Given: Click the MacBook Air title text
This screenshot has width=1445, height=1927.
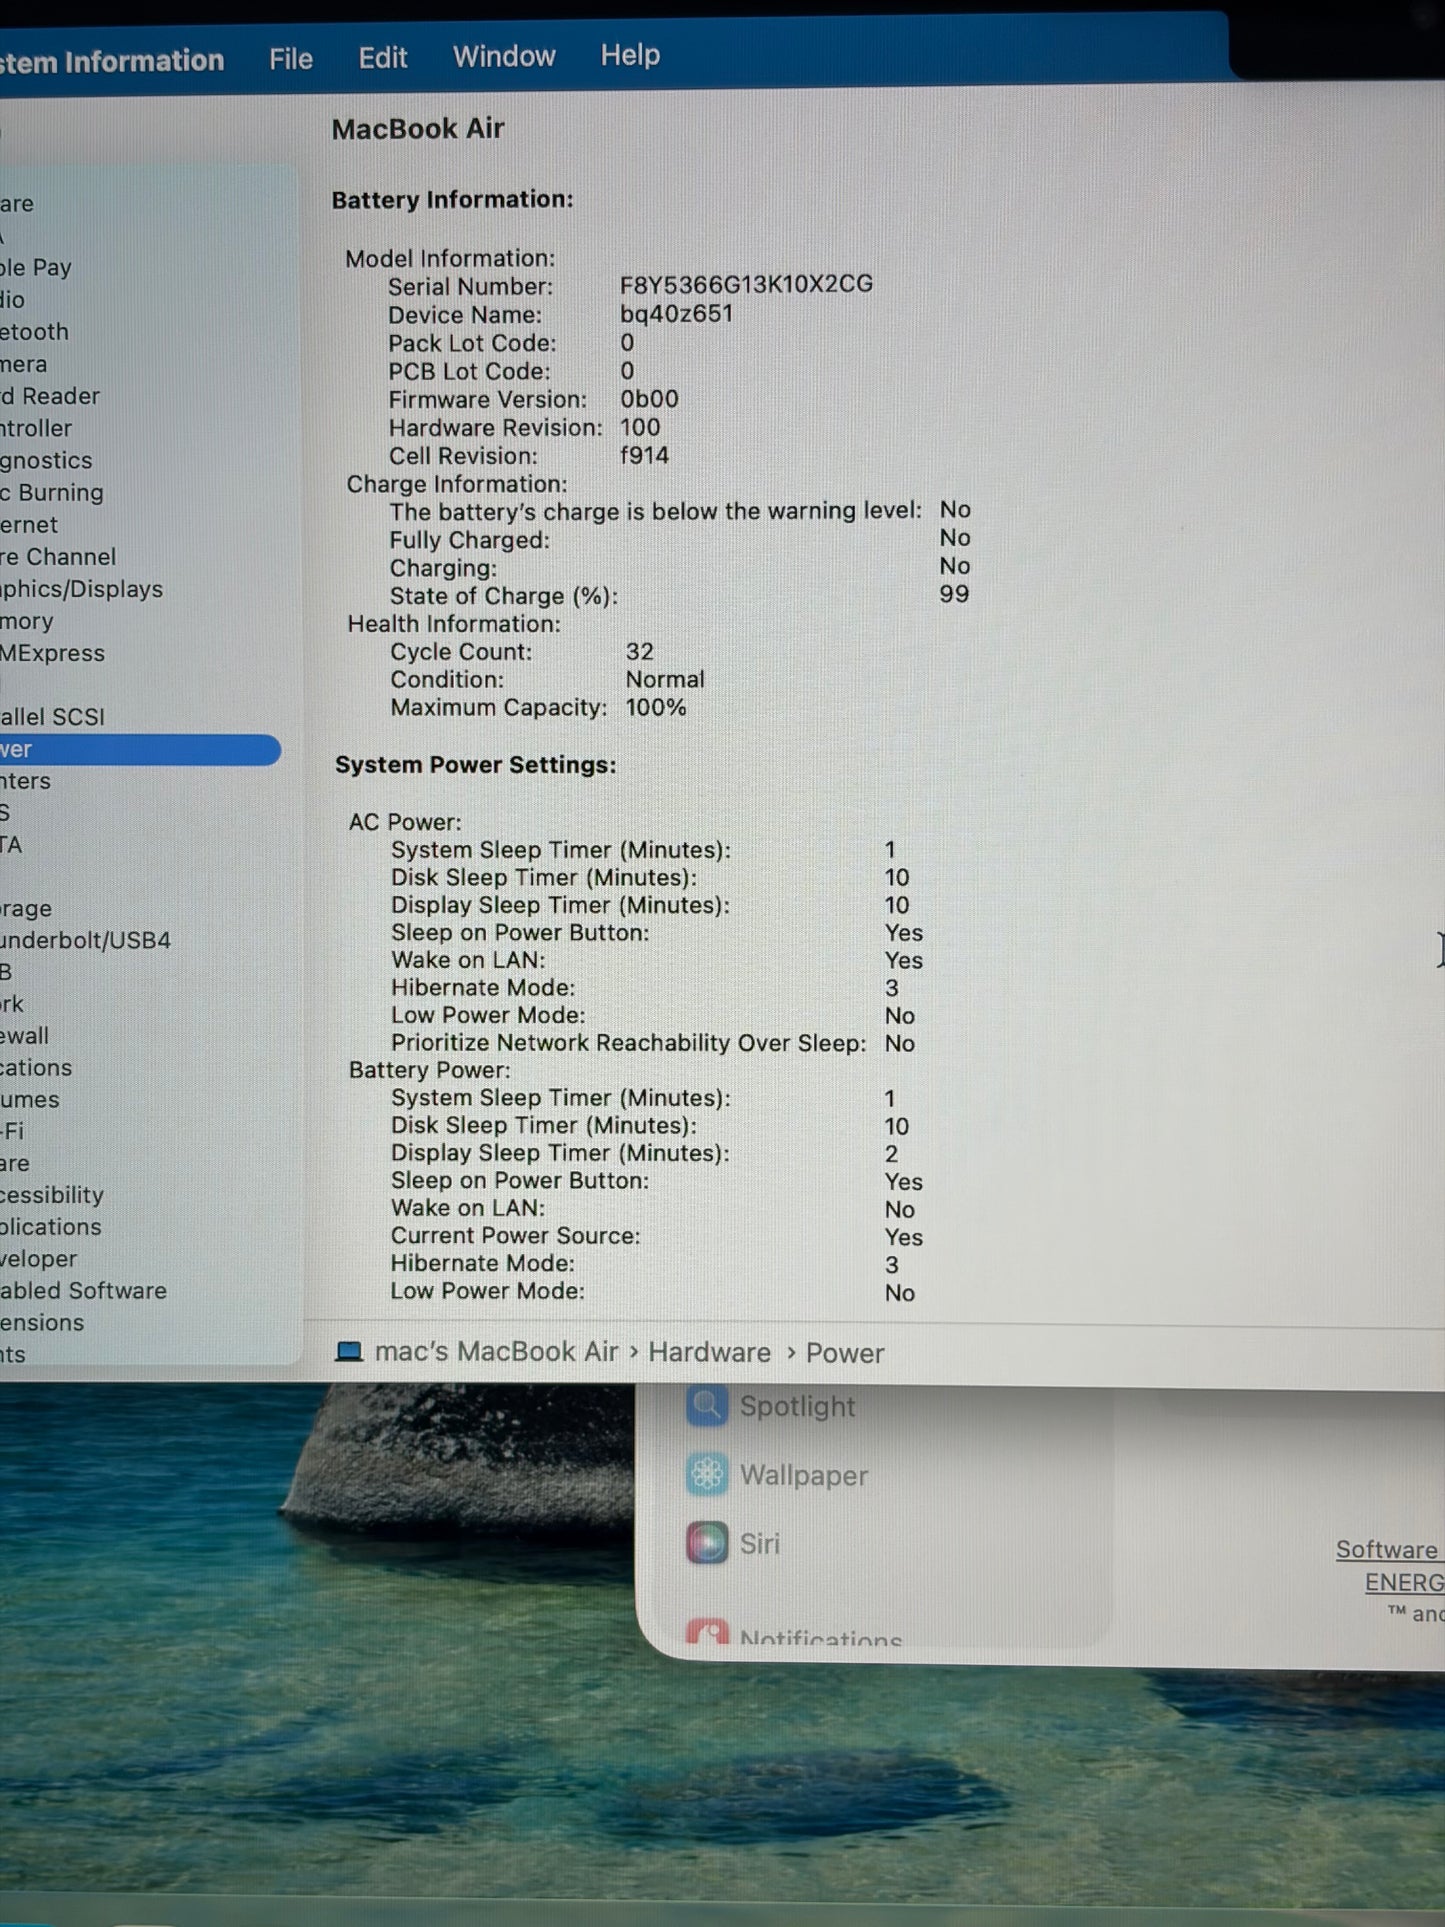Looking at the screenshot, I should [x=418, y=128].
